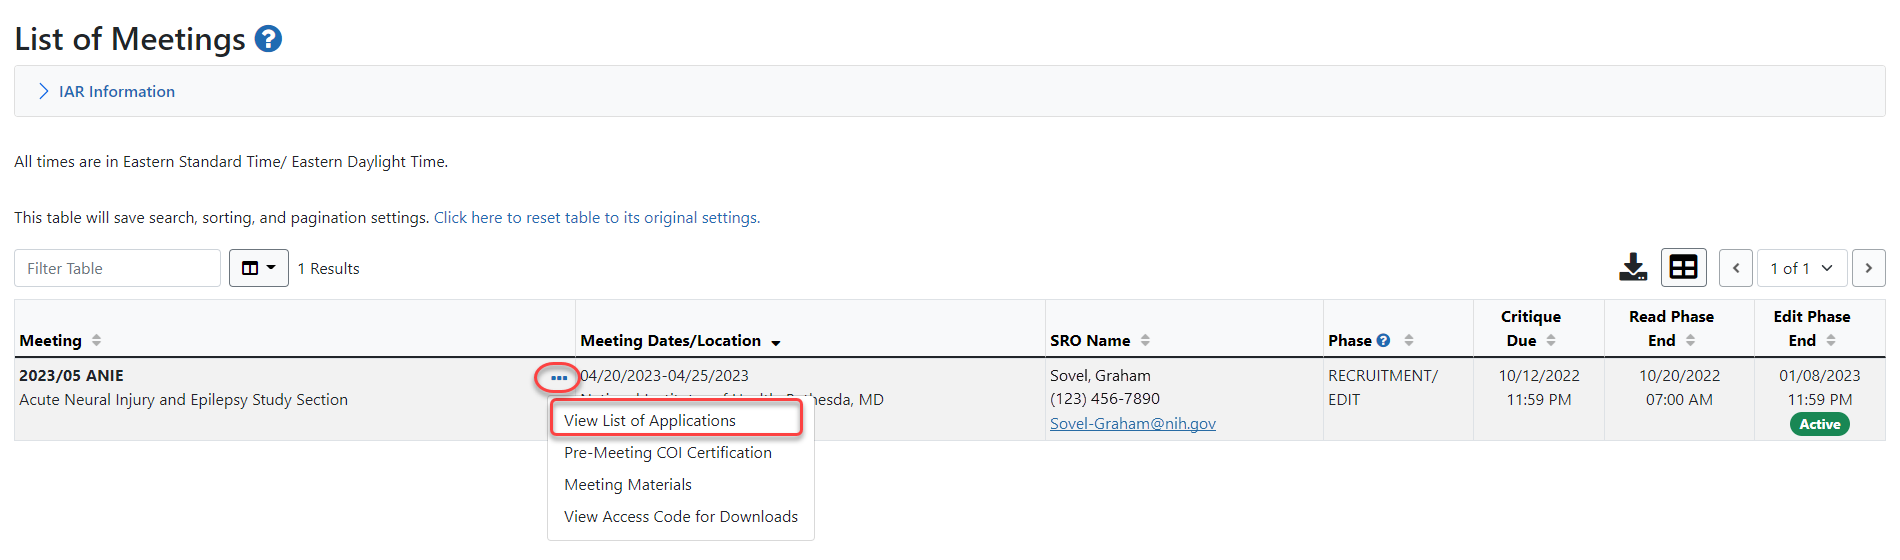
Task: Click the Sovel-Graham@nih.gov email link
Action: (x=1132, y=424)
